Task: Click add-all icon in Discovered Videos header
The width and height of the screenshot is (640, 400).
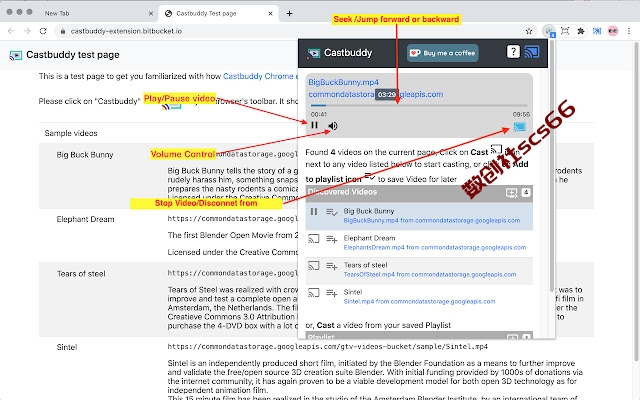Action: [x=511, y=193]
